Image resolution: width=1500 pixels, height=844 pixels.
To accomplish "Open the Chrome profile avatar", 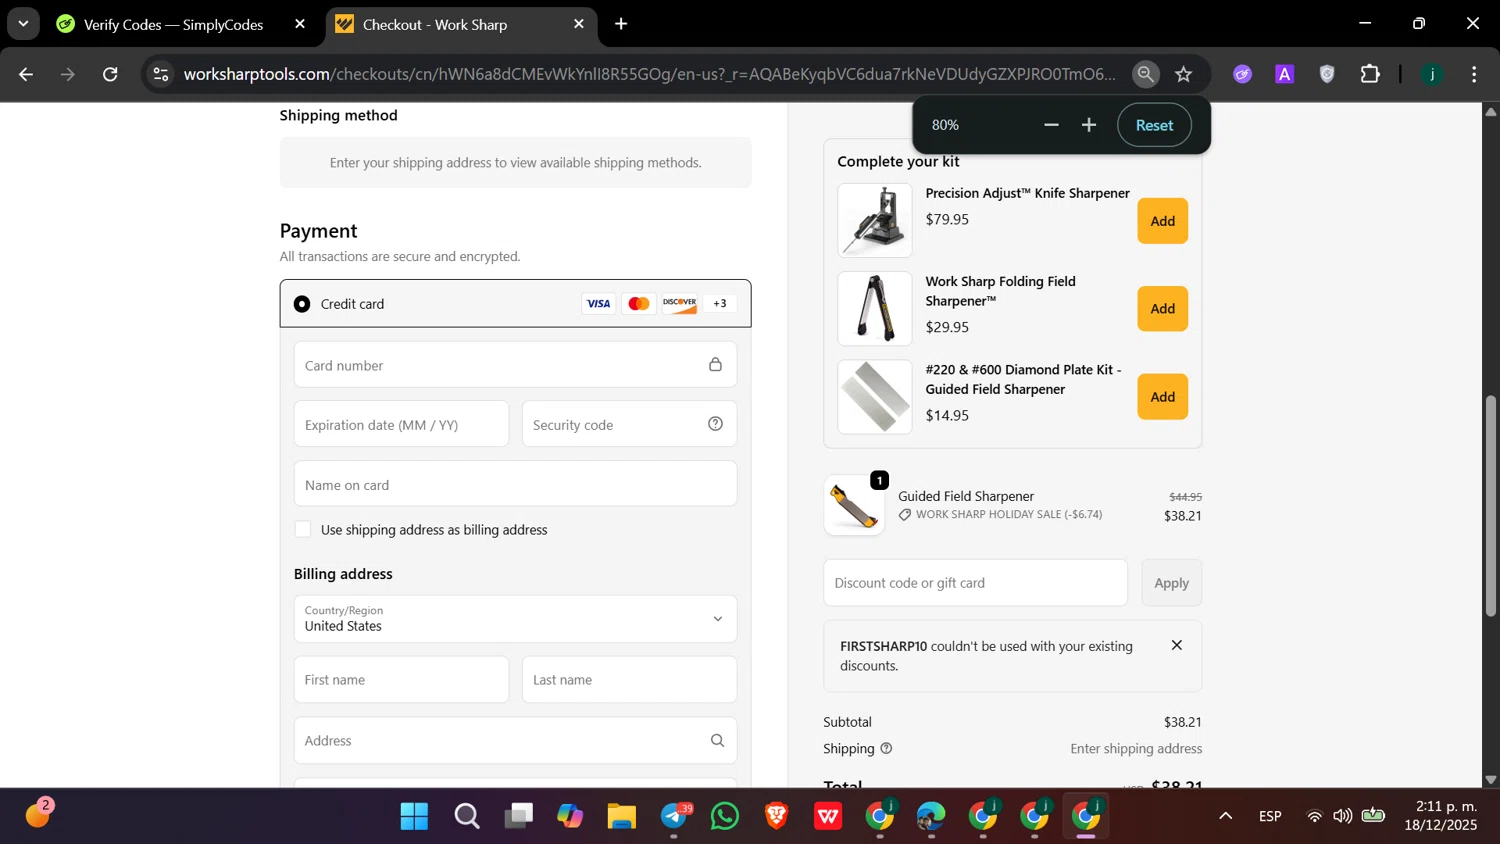I will [x=1433, y=74].
